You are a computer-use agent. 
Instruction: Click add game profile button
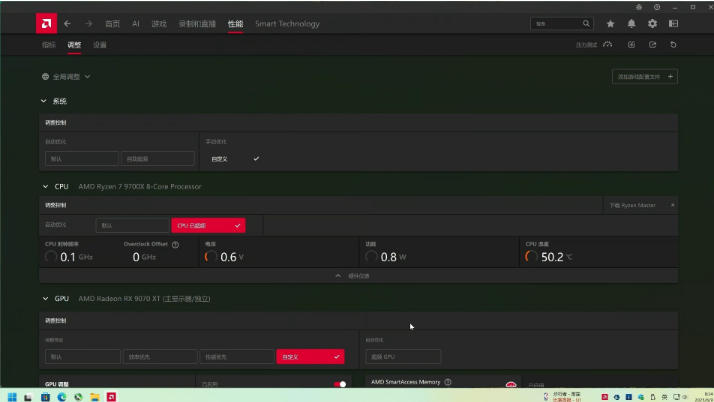tap(645, 76)
